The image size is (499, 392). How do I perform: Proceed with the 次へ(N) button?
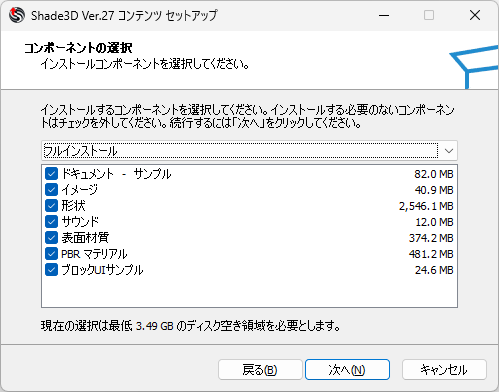[x=347, y=369]
